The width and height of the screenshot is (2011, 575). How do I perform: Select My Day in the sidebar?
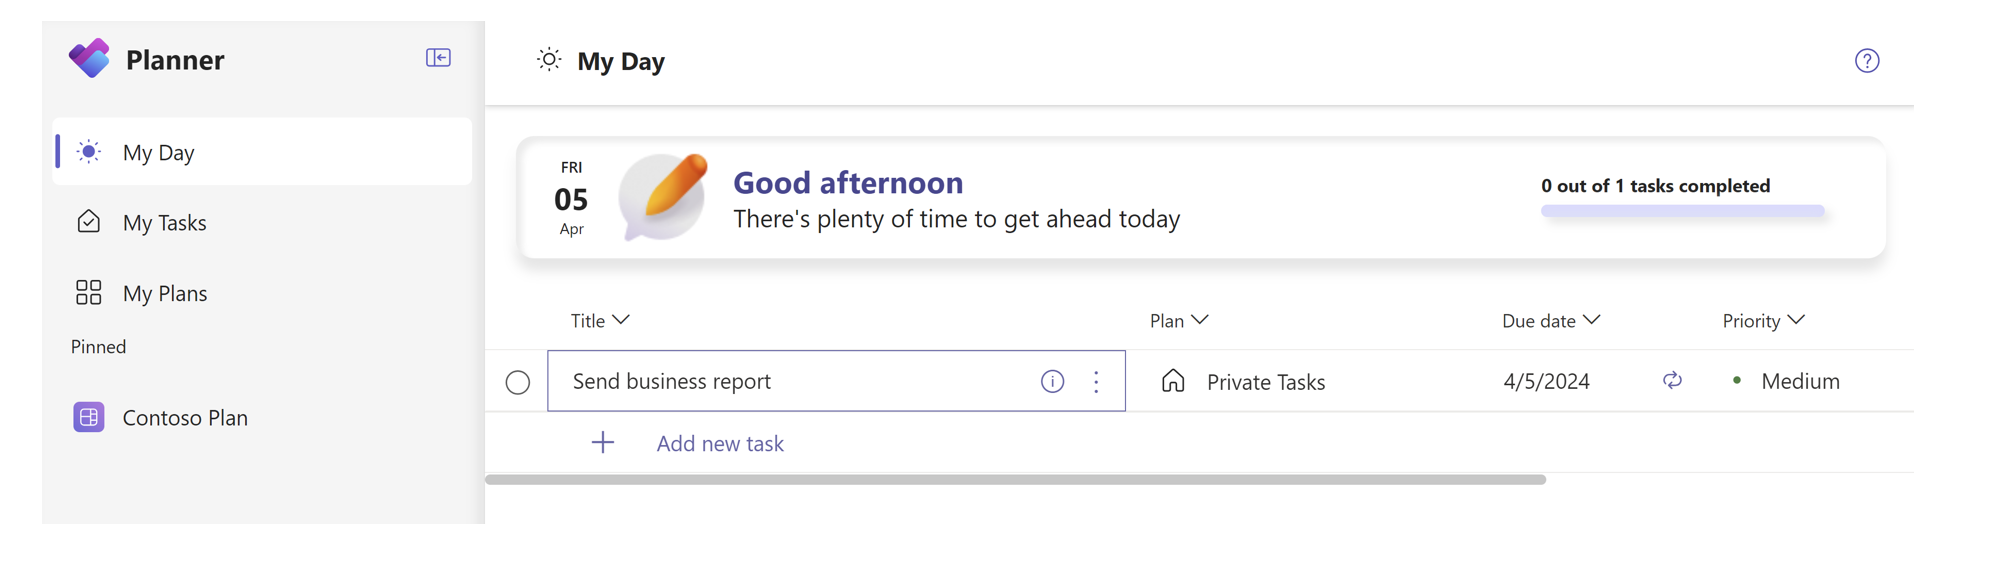(x=262, y=152)
